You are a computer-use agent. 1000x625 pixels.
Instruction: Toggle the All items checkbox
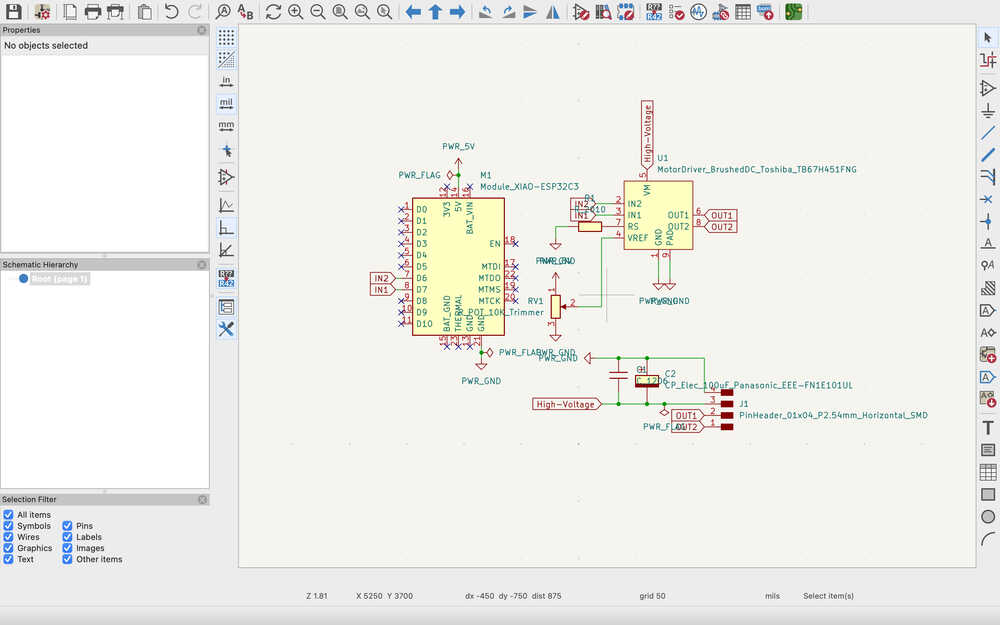[9, 515]
